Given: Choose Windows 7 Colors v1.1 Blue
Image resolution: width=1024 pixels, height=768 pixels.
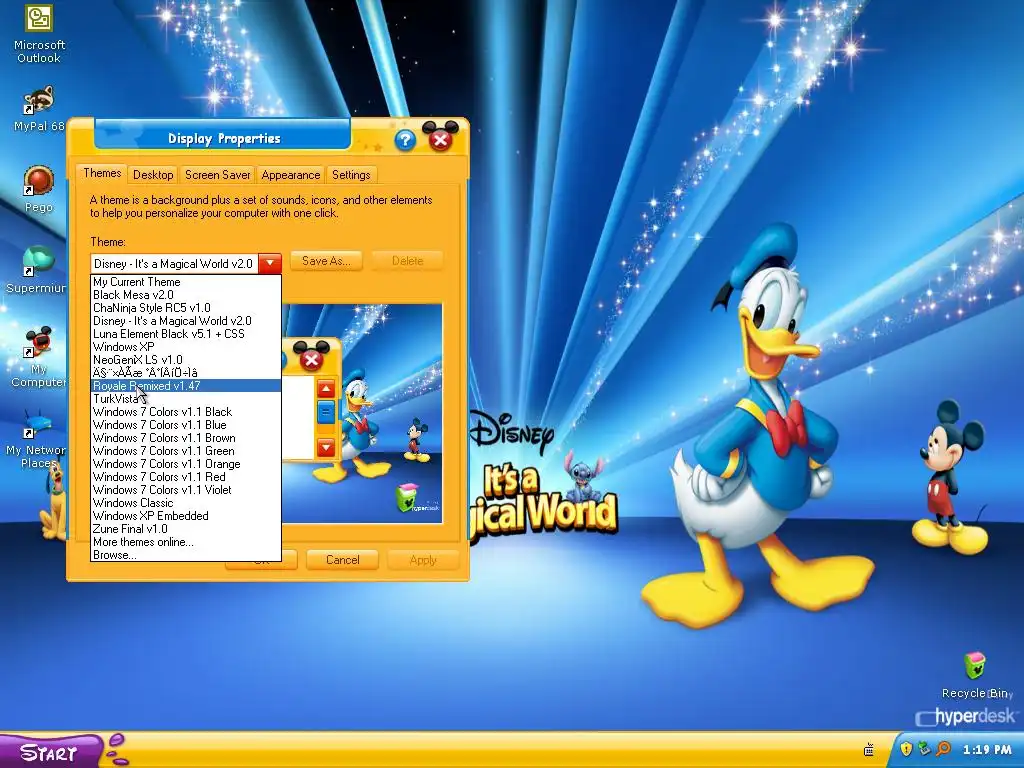Looking at the screenshot, I should click(x=186, y=425).
